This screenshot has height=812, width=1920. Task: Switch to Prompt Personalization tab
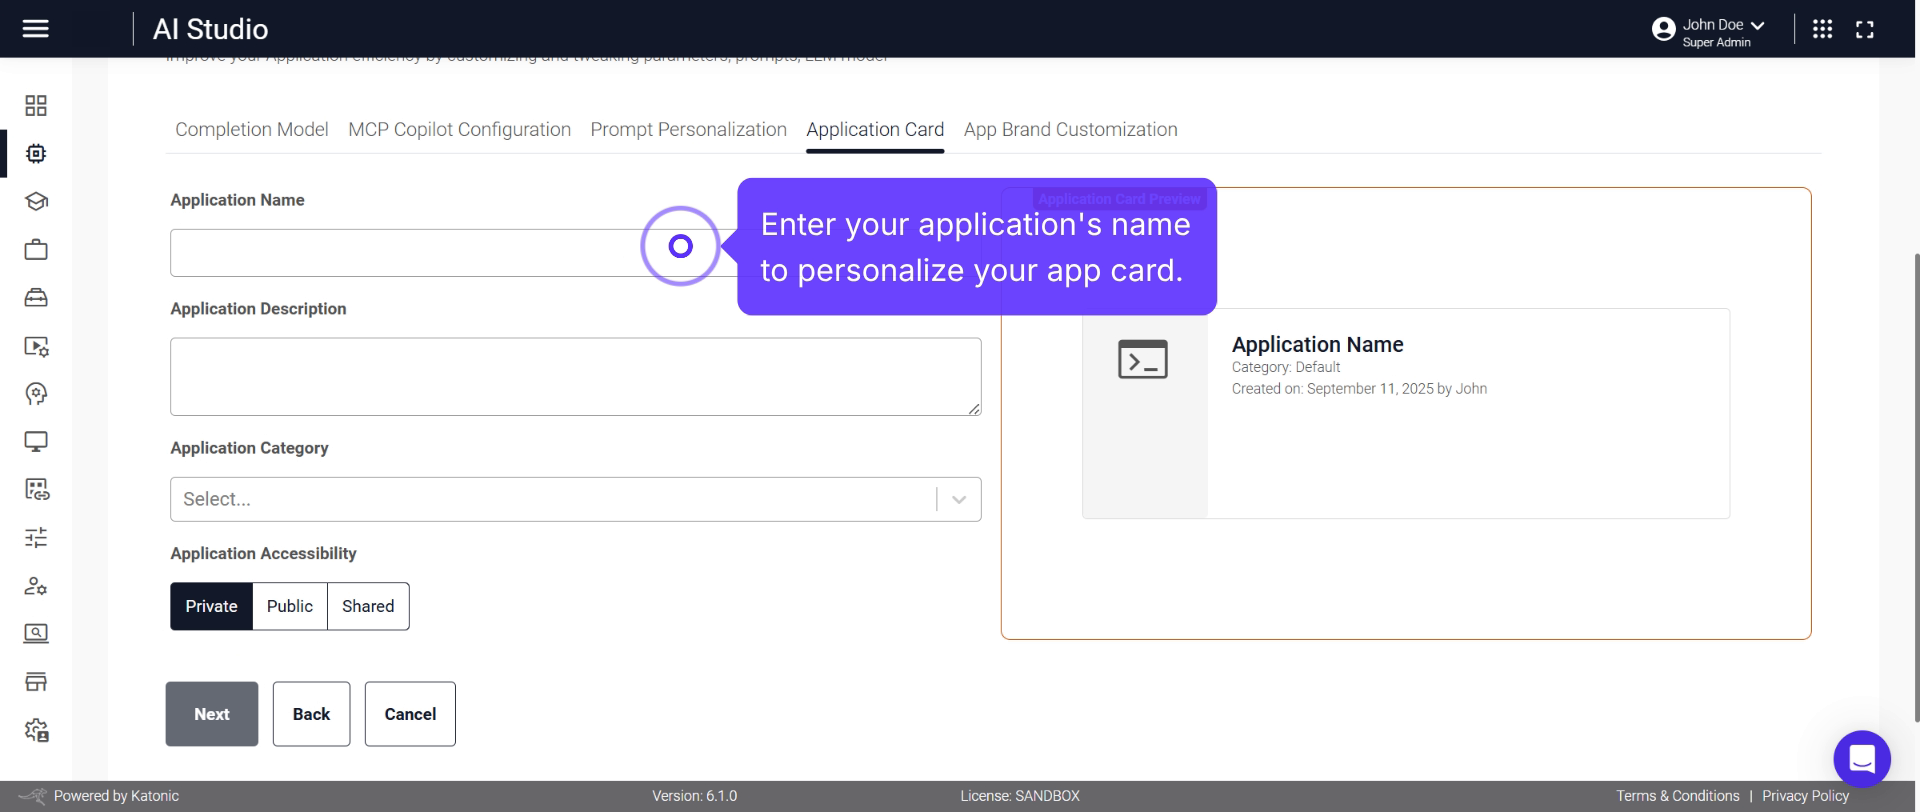[x=688, y=130]
